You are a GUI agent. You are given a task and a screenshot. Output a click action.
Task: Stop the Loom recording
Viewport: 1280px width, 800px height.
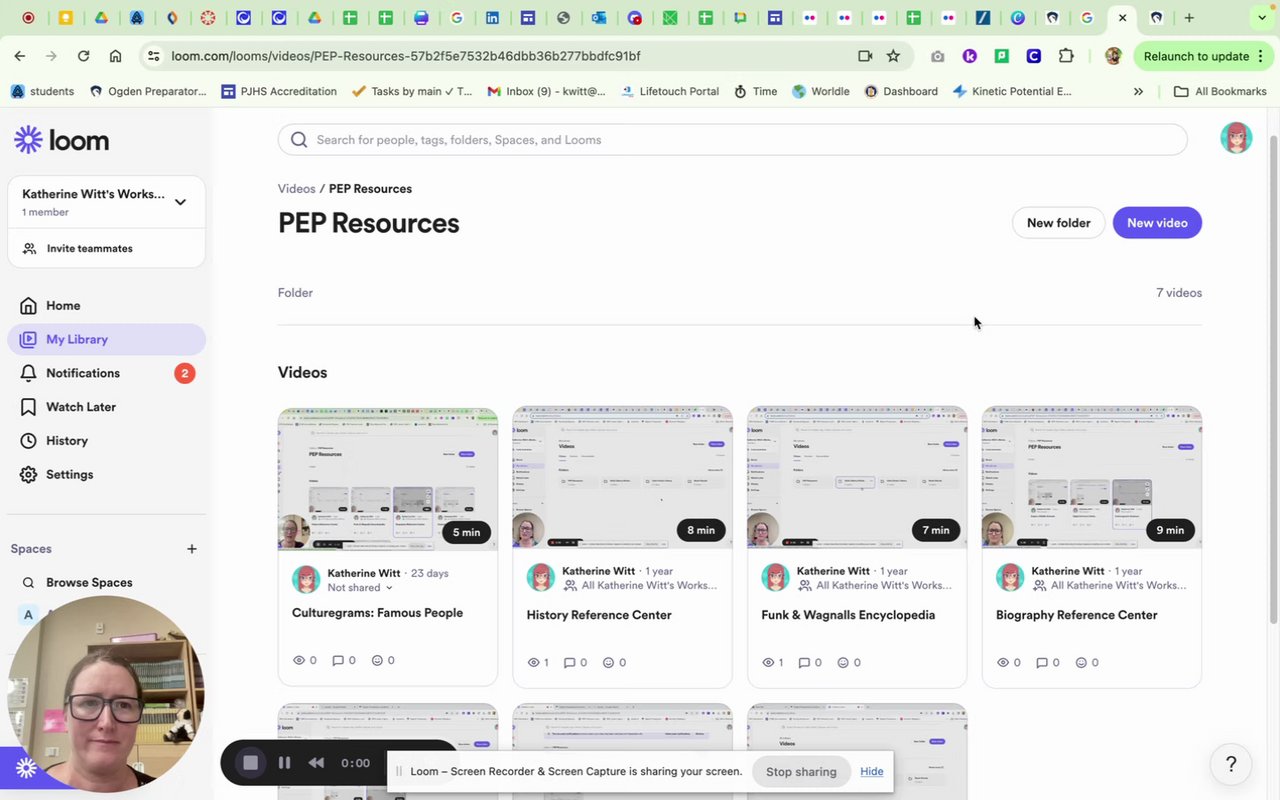coord(250,763)
